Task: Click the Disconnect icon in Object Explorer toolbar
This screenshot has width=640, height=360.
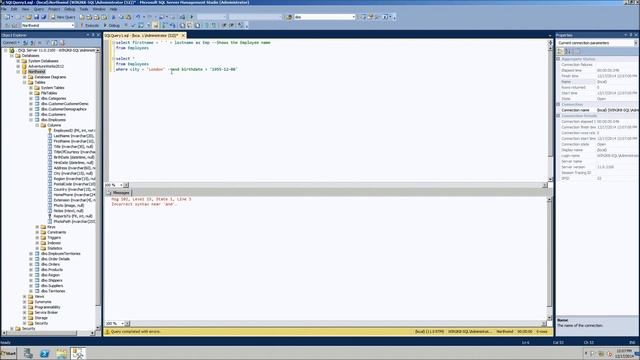Action: 32,42
